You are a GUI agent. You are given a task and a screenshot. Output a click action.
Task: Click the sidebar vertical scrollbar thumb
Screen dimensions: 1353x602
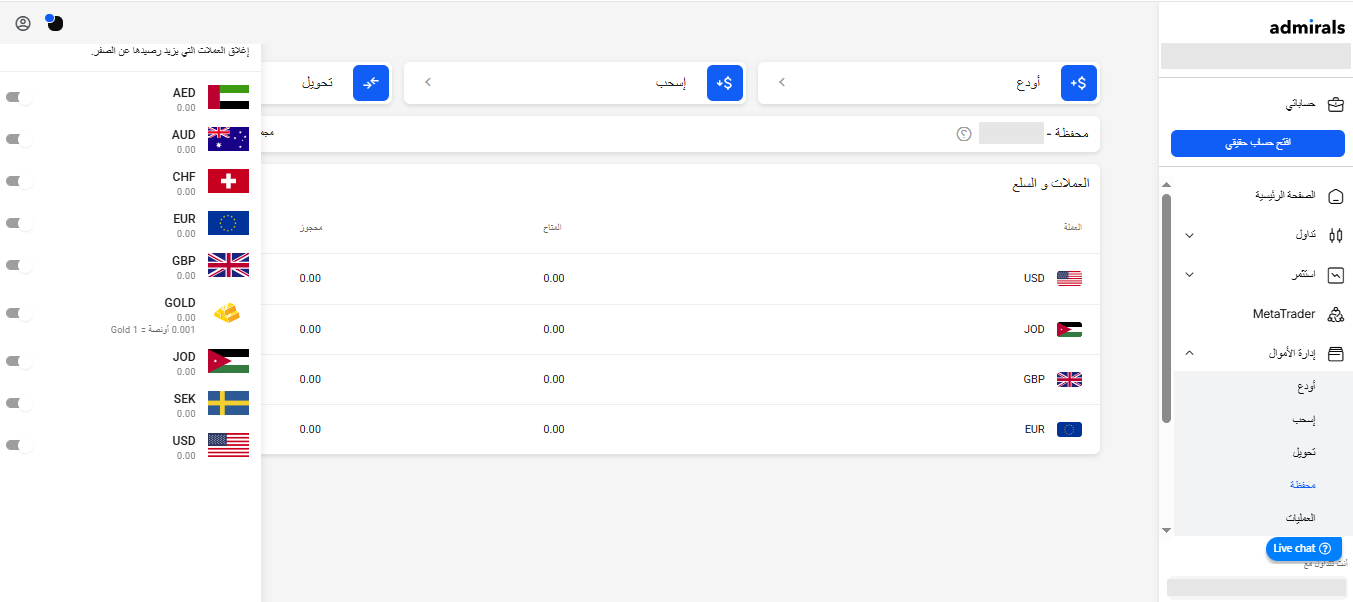pos(1166,308)
